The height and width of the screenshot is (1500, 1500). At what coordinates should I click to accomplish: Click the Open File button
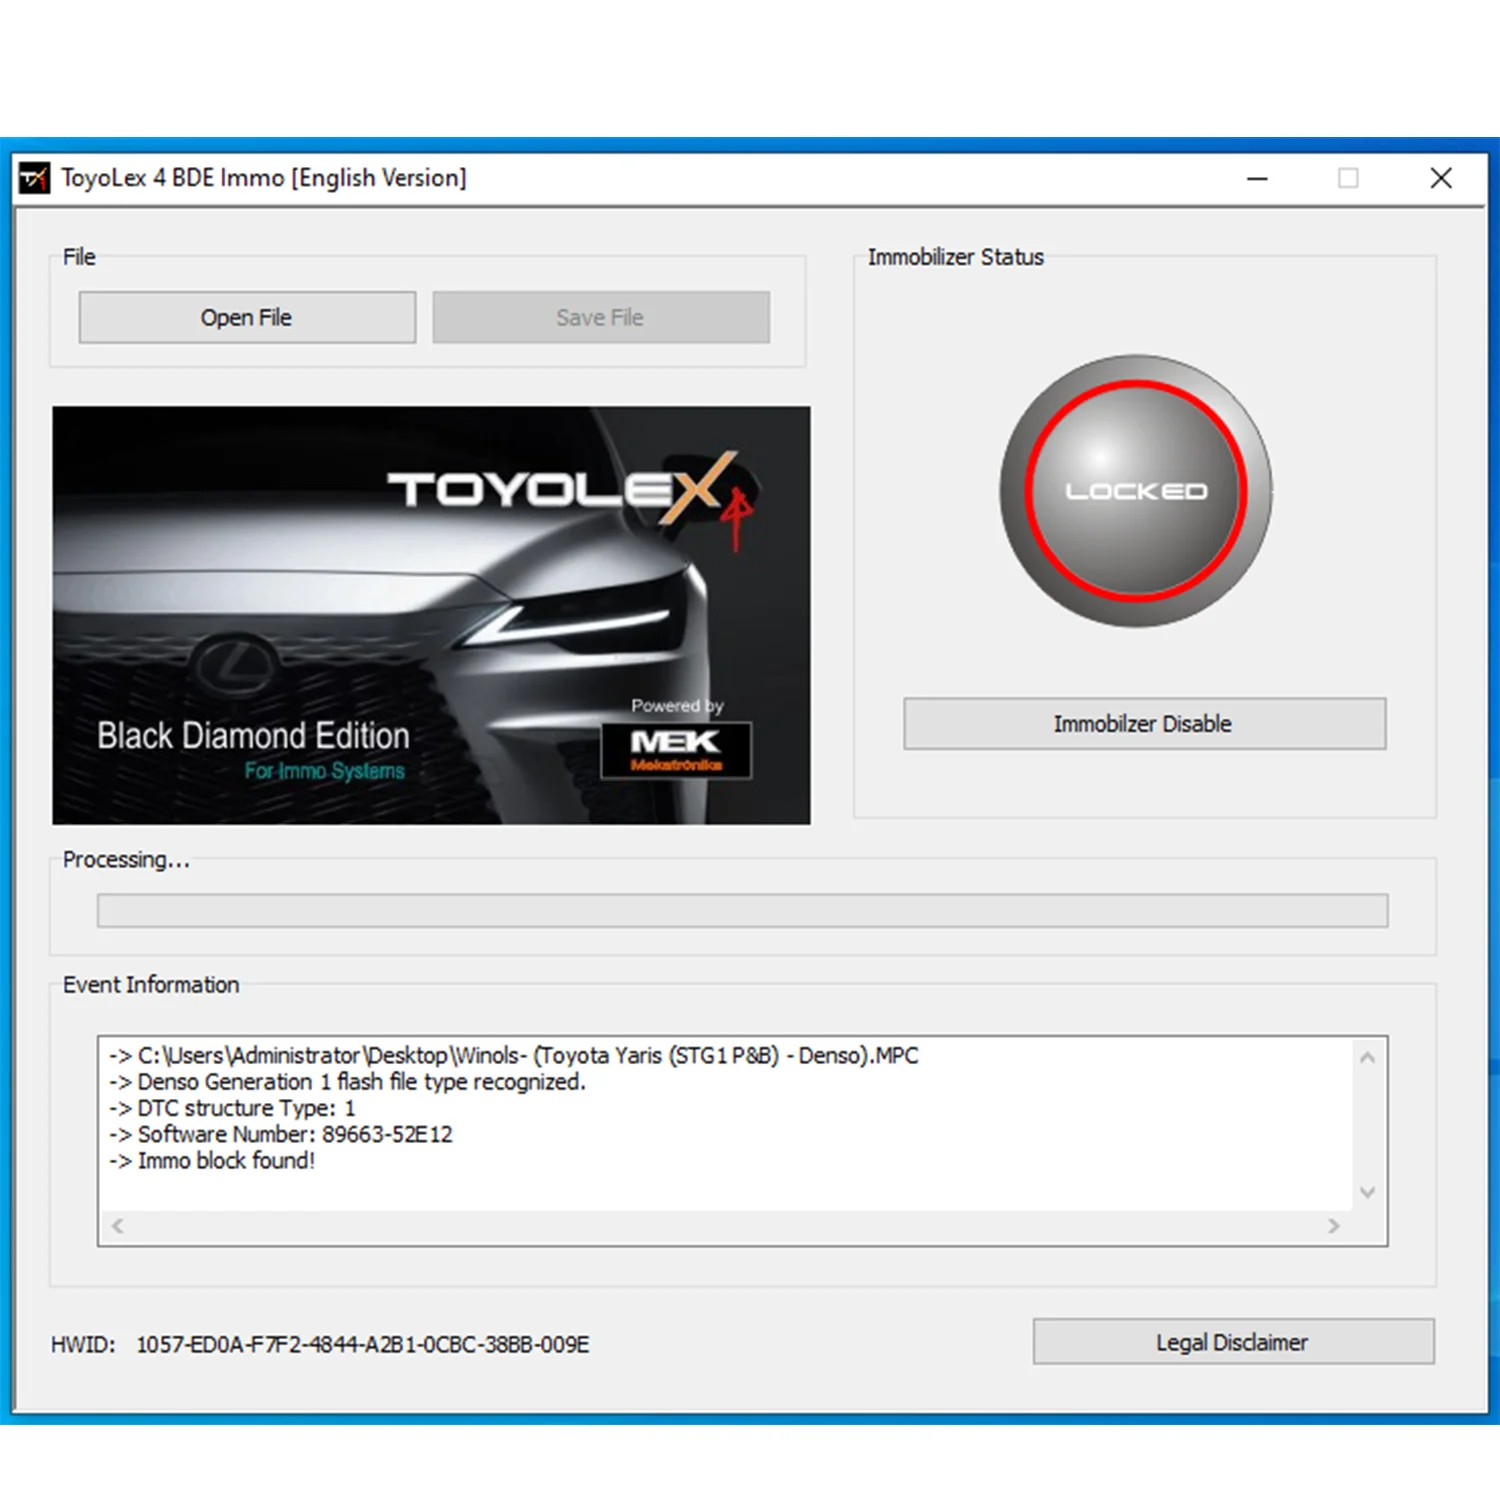(x=247, y=317)
